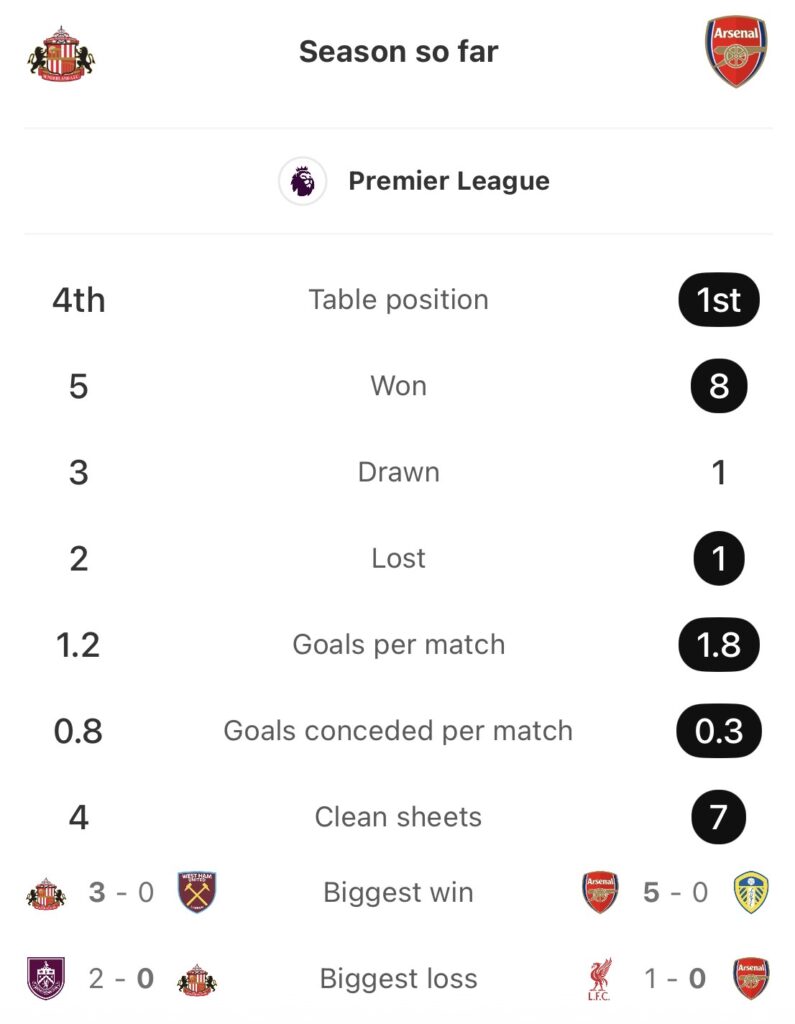Click the 1.8 goals per match badge
The image size is (795, 1024).
point(718,645)
